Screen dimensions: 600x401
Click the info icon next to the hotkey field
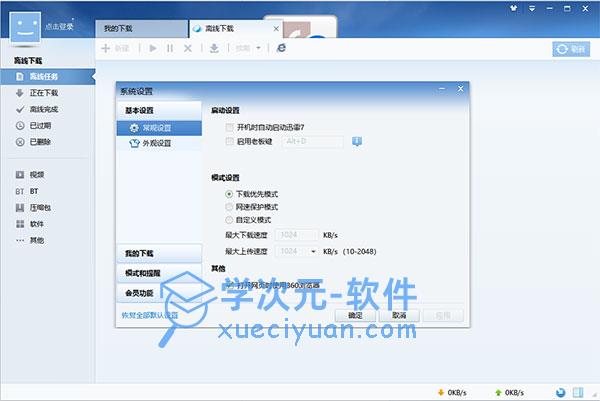pyautogui.click(x=357, y=142)
